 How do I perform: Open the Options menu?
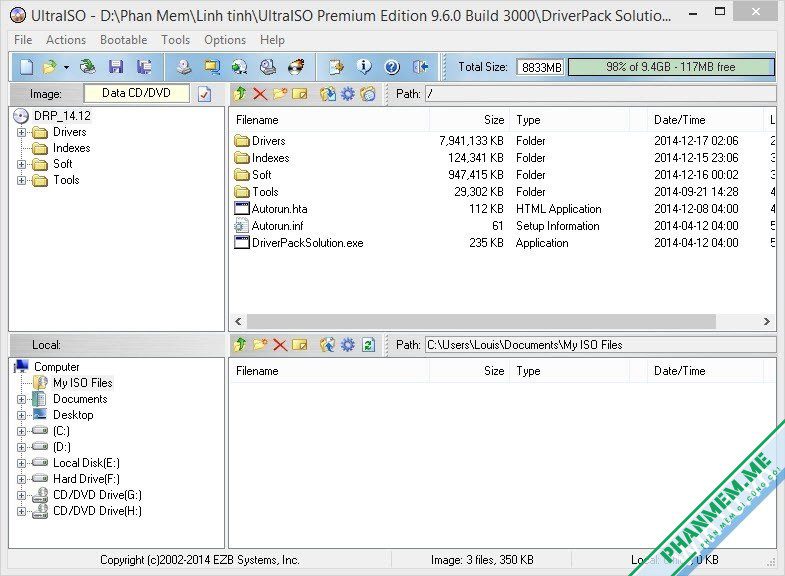[x=225, y=40]
